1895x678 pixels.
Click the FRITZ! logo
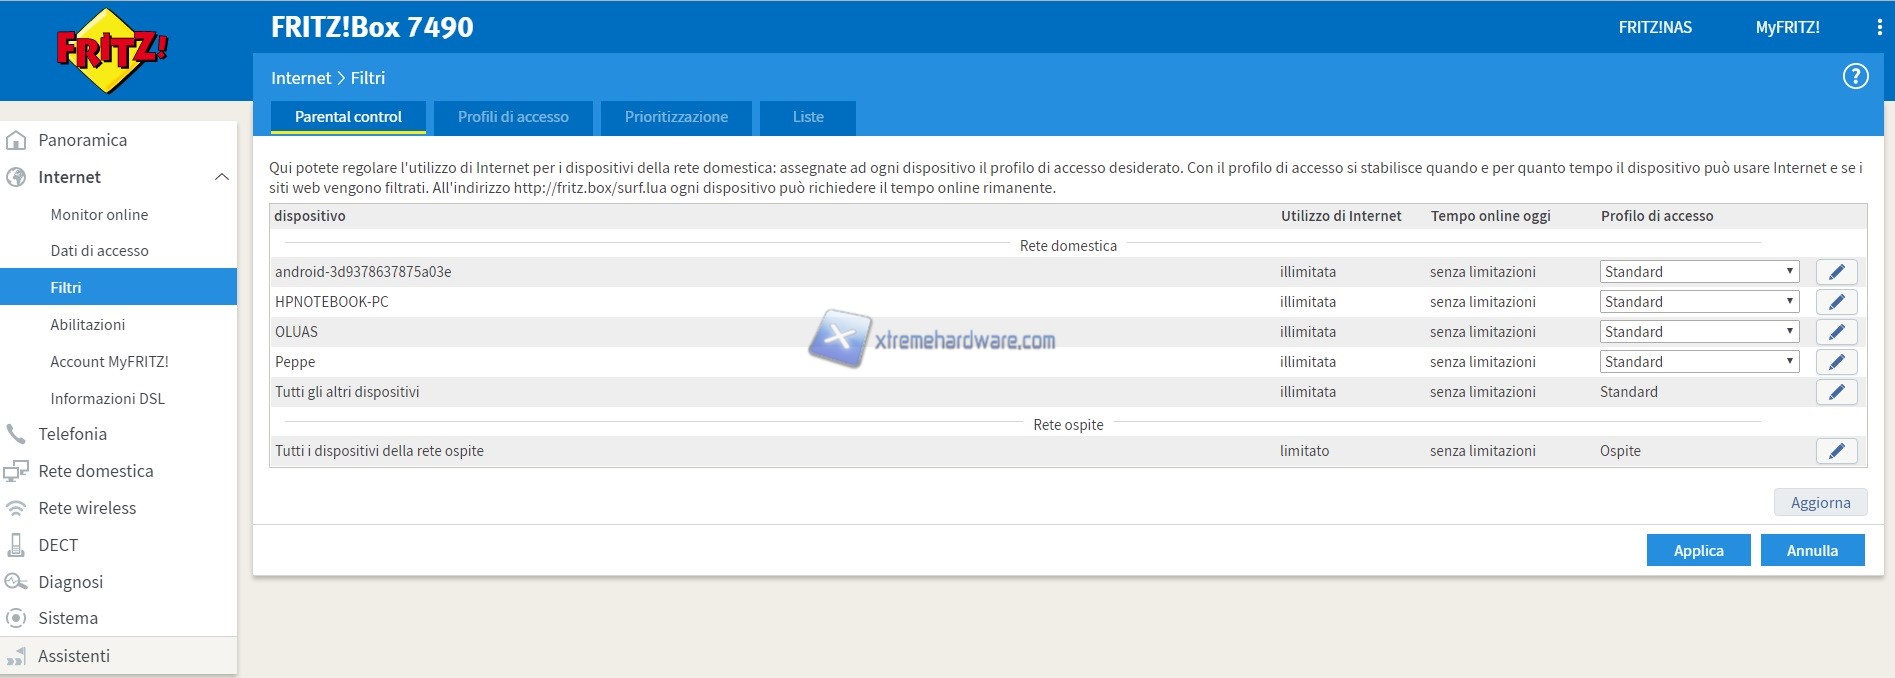pyautogui.click(x=112, y=50)
